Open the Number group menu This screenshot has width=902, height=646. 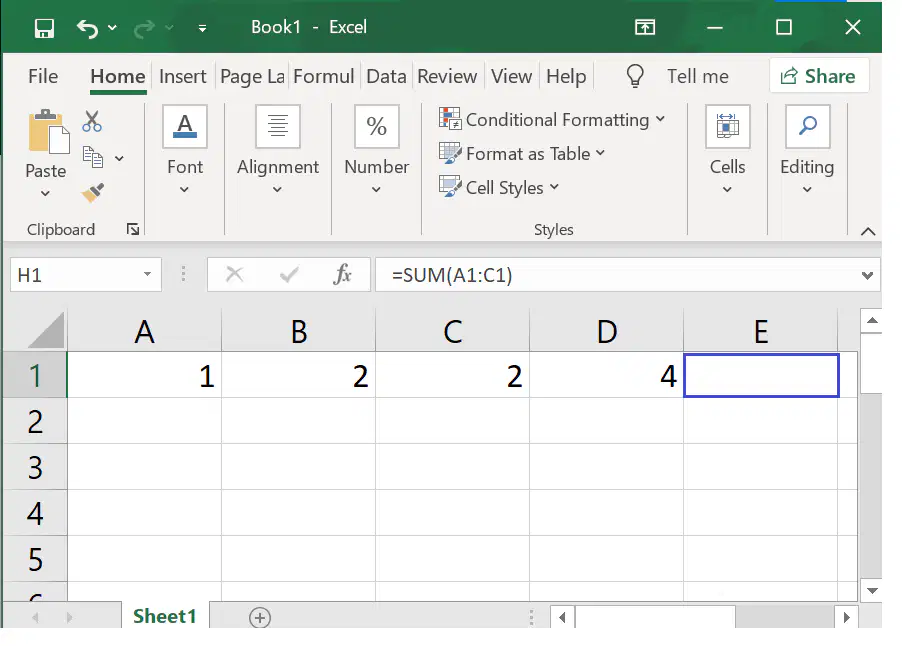point(376,151)
